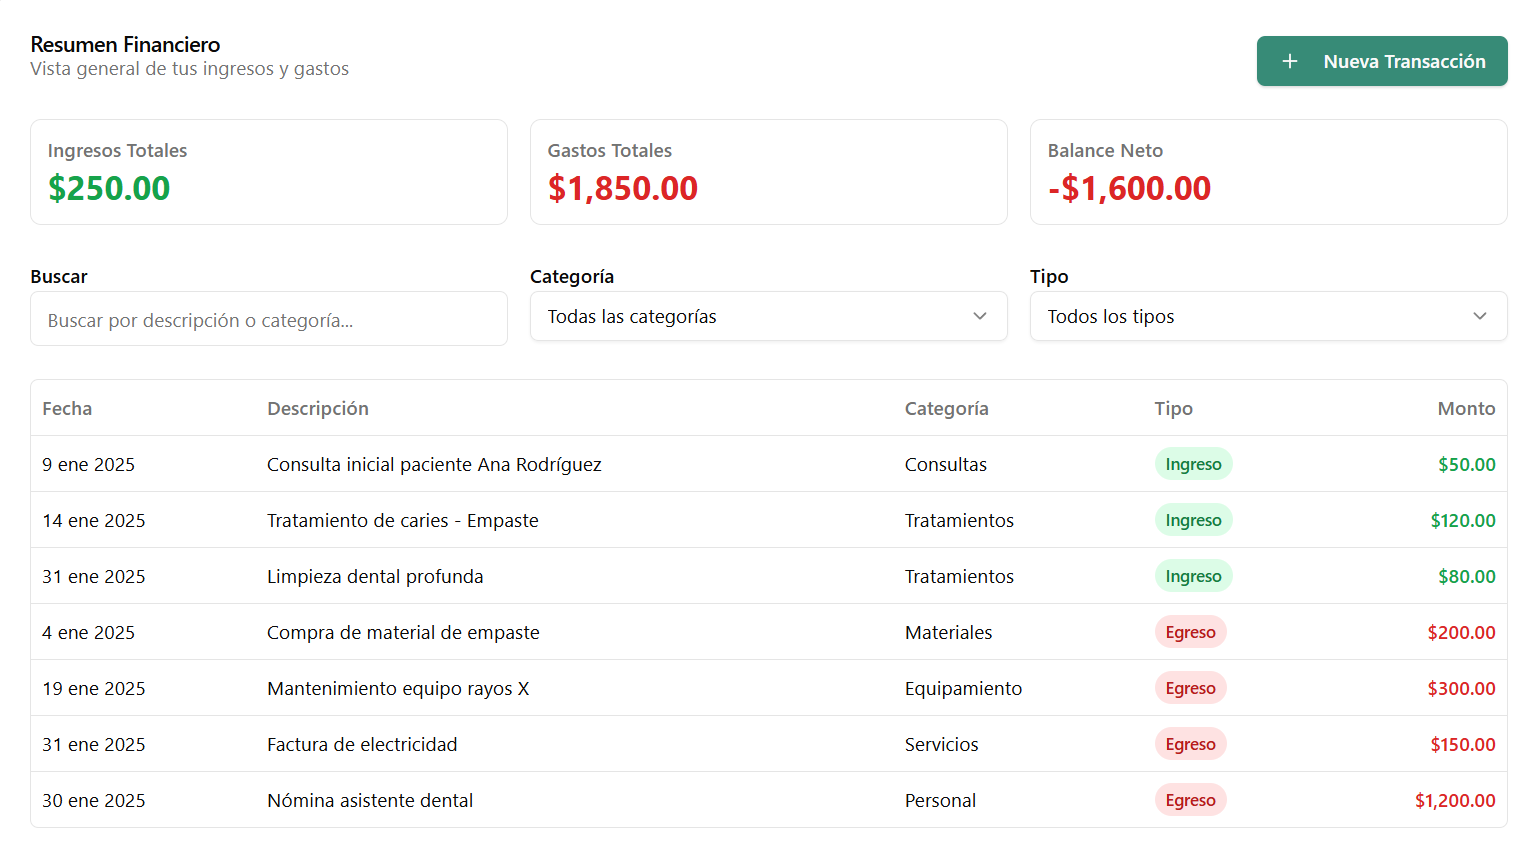Open the Todas las categorías dropdown
The width and height of the screenshot is (1526, 855).
tap(768, 316)
